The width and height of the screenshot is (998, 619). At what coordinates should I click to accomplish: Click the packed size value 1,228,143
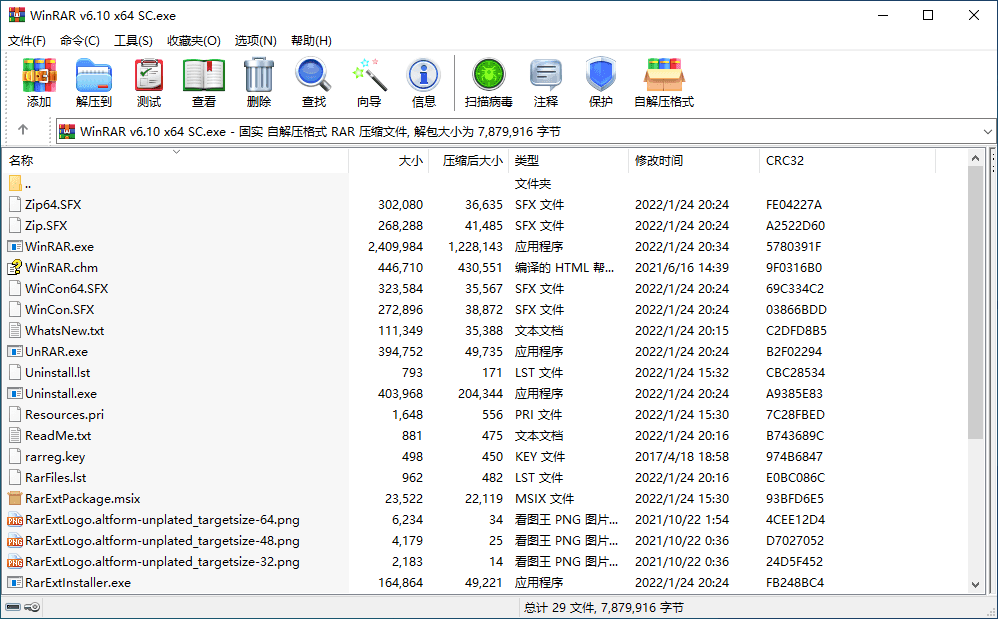[475, 246]
